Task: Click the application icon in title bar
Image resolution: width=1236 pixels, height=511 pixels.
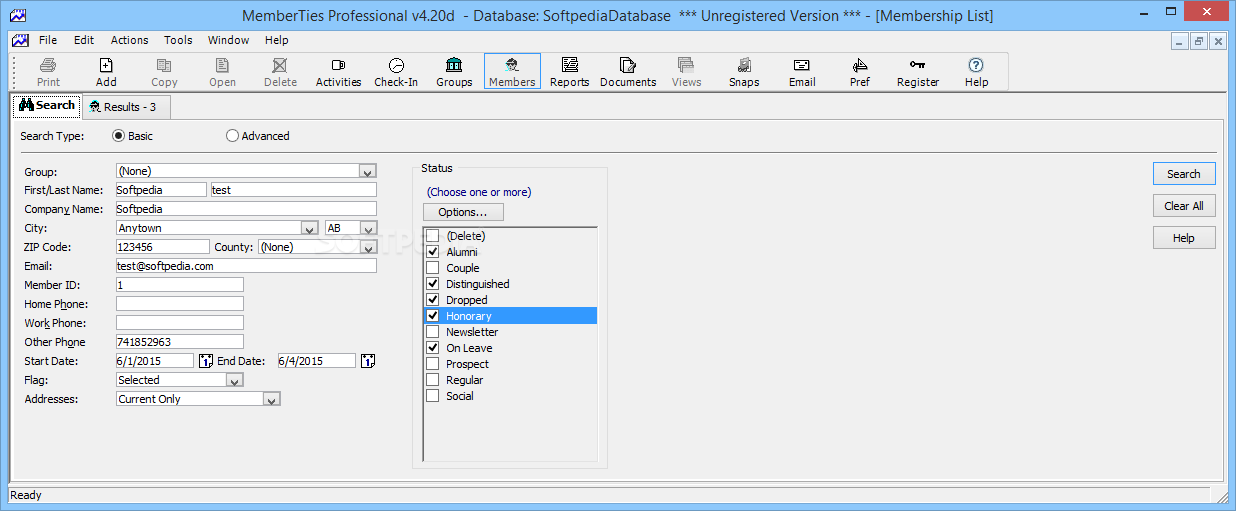Action: tap(16, 15)
